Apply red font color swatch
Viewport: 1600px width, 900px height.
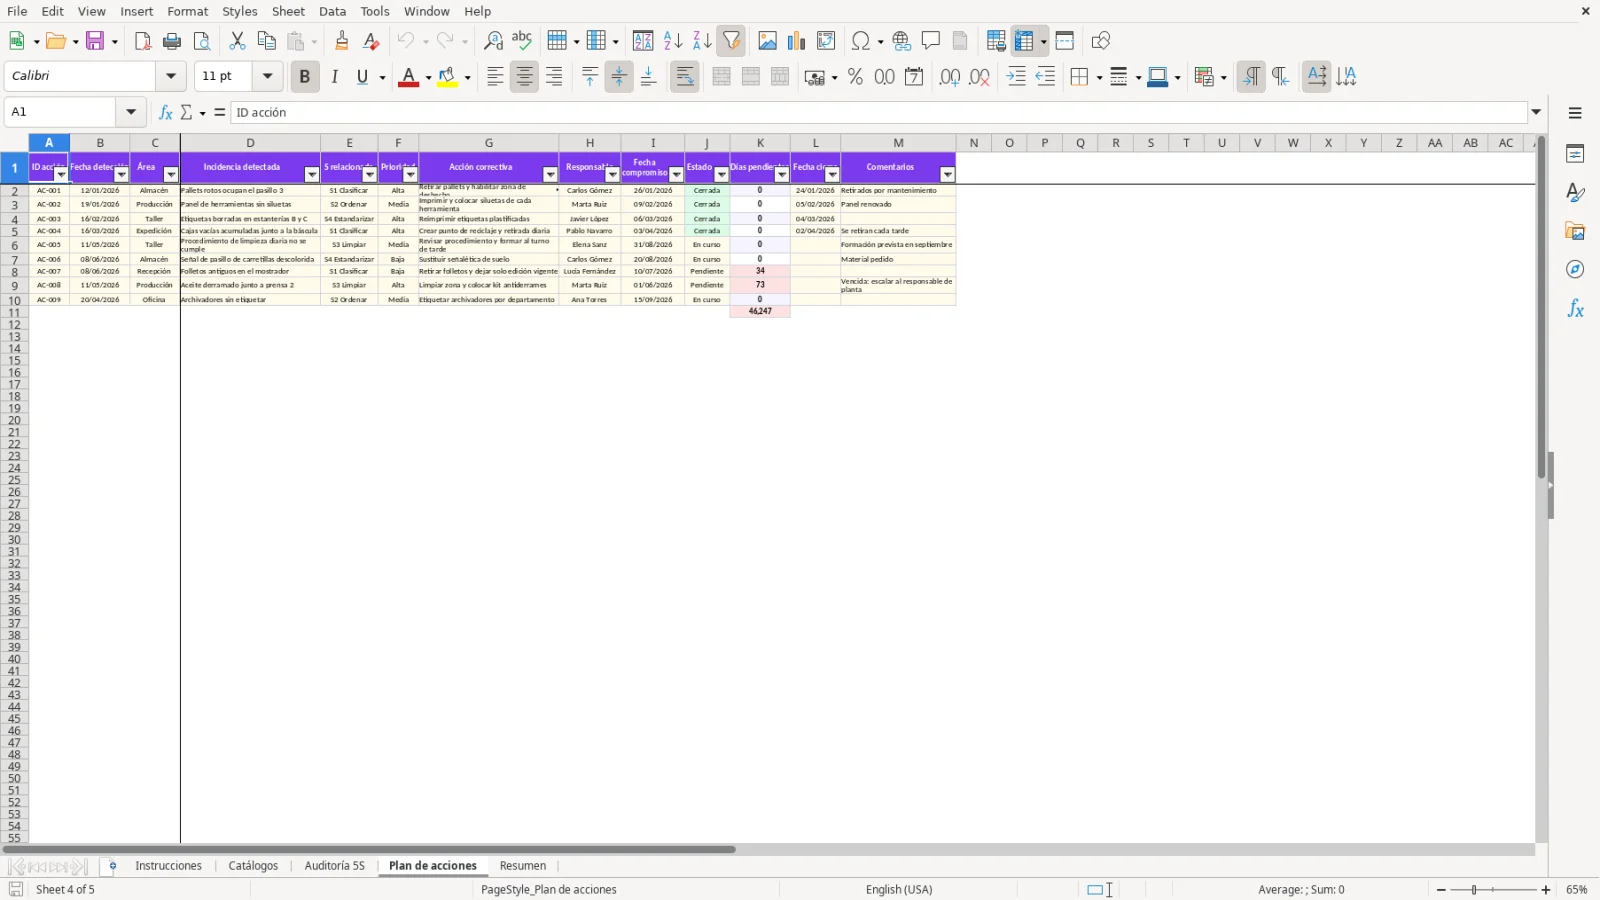tap(408, 77)
